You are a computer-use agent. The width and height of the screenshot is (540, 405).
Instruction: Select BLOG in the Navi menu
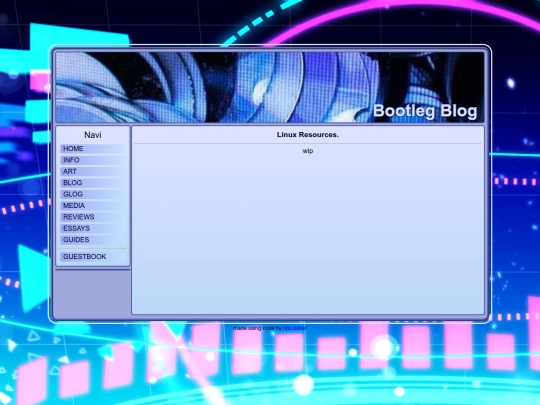93,183
